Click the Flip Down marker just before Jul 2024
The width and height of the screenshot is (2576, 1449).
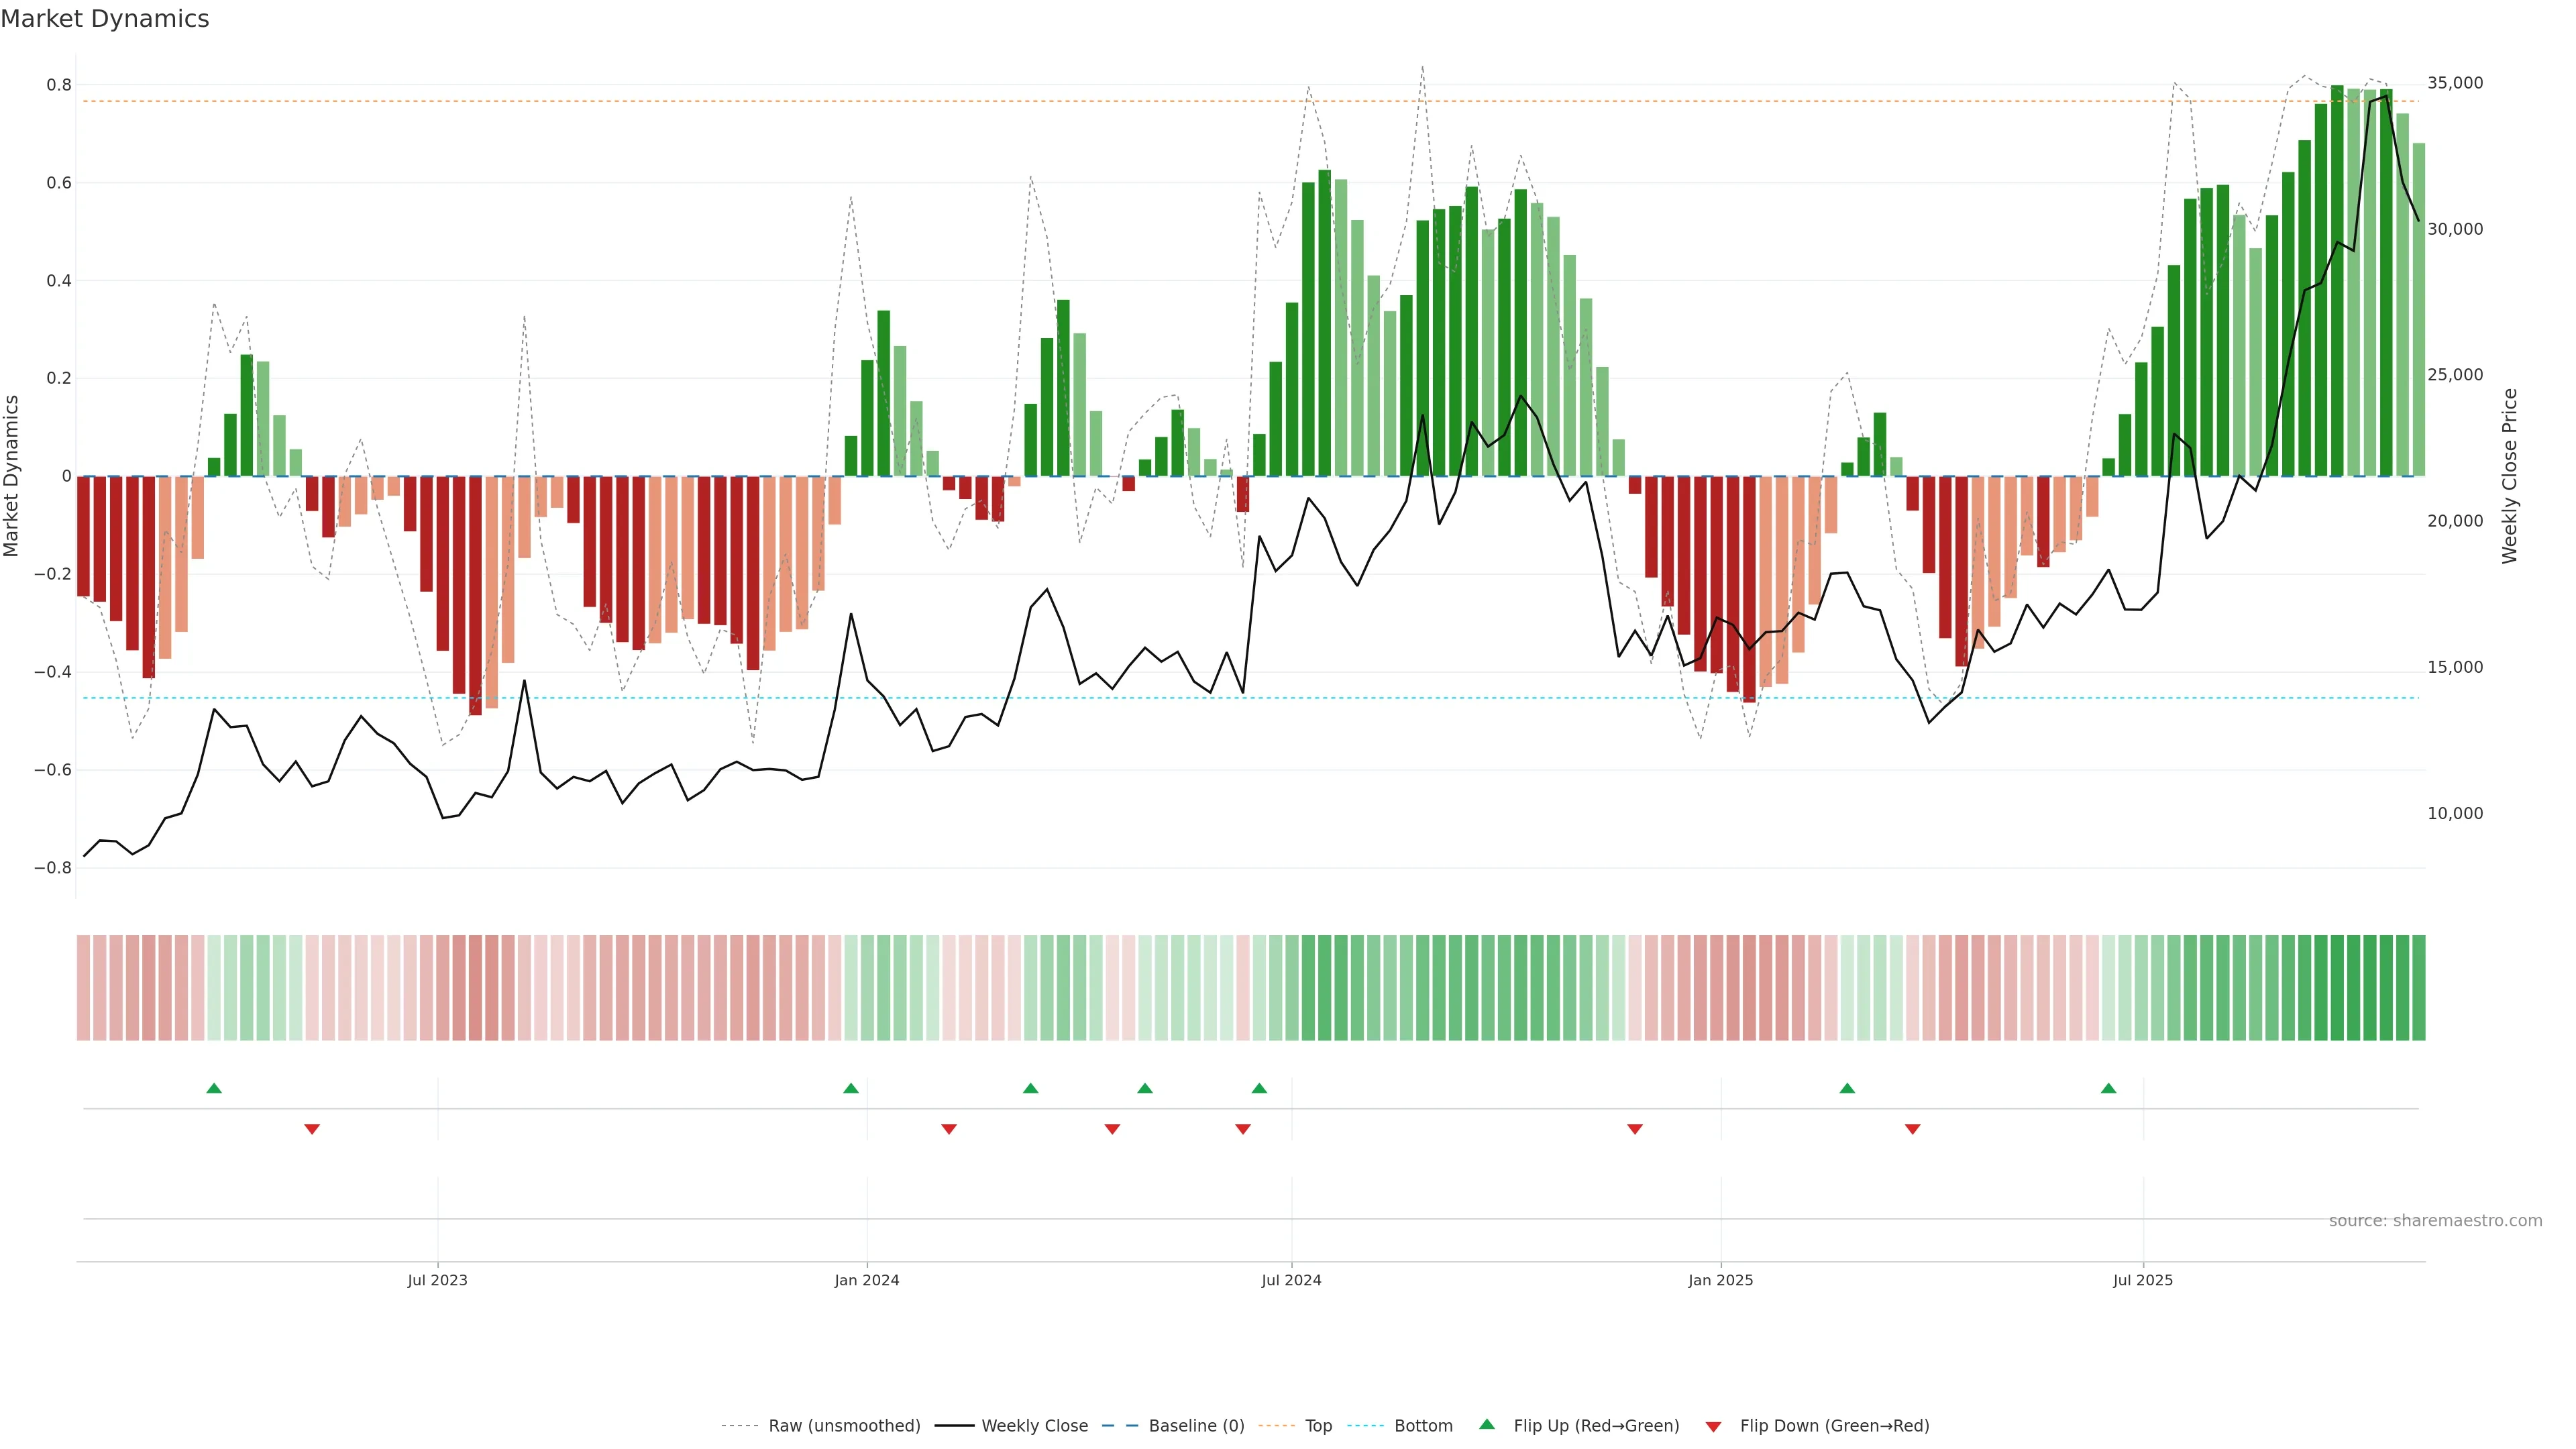1243,1129
